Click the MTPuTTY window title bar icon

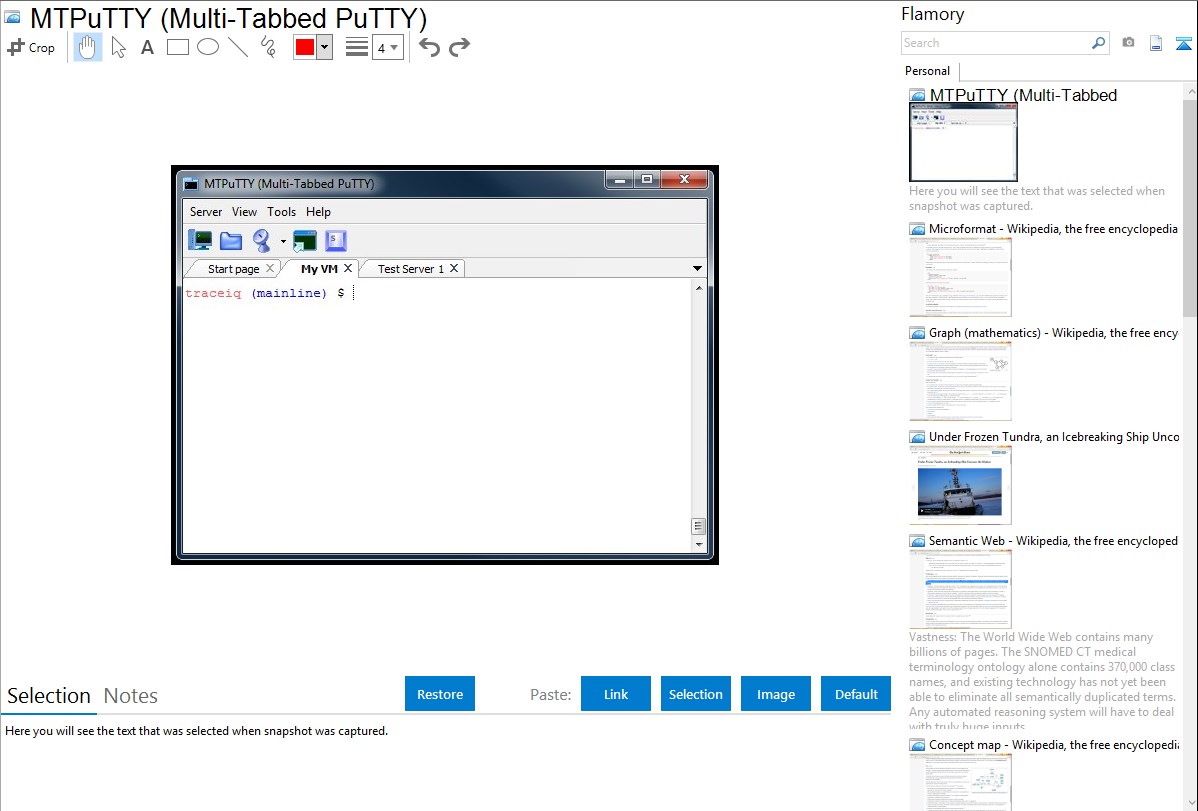191,183
